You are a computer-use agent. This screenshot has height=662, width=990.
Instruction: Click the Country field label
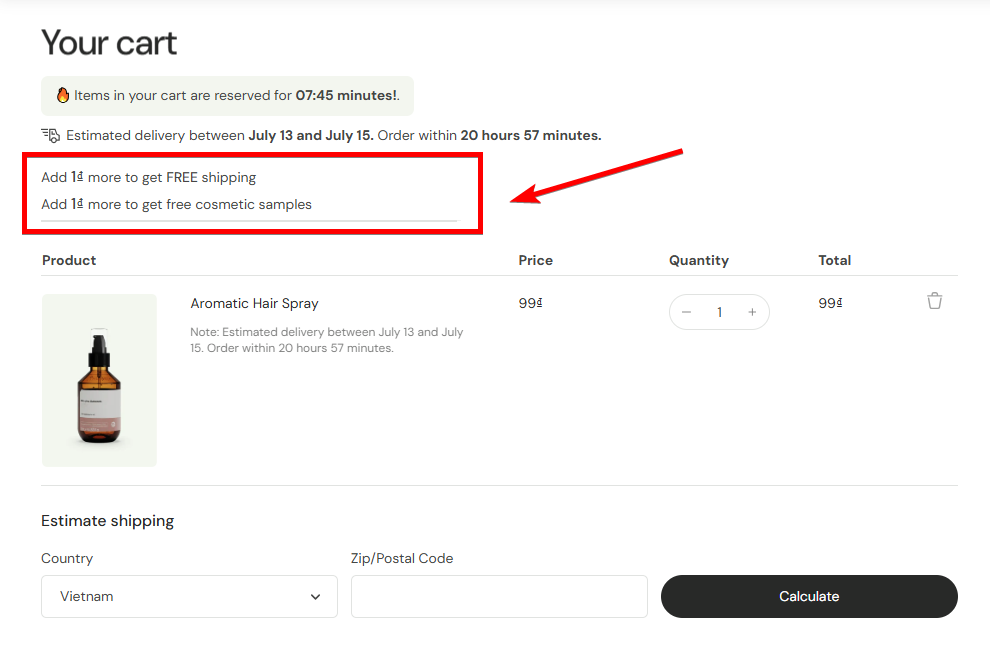[67, 559]
